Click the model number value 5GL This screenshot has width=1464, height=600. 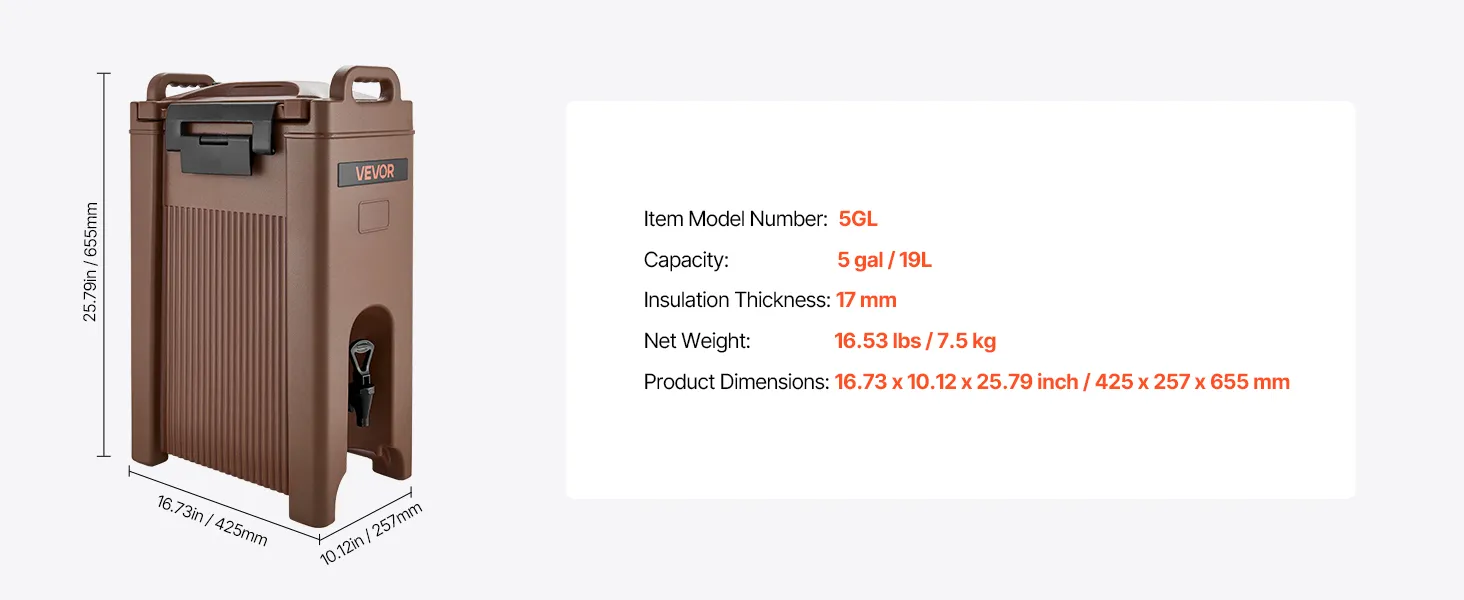(x=858, y=219)
